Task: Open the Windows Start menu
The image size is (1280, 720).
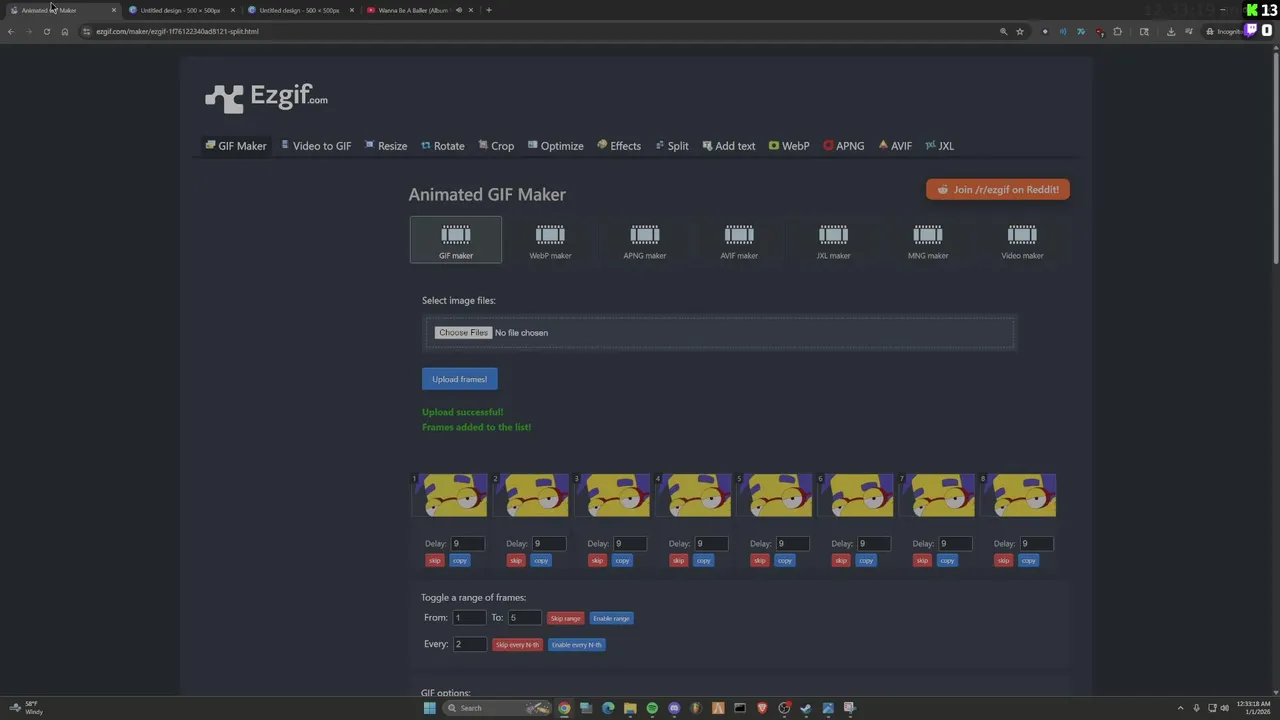Action: [430, 708]
